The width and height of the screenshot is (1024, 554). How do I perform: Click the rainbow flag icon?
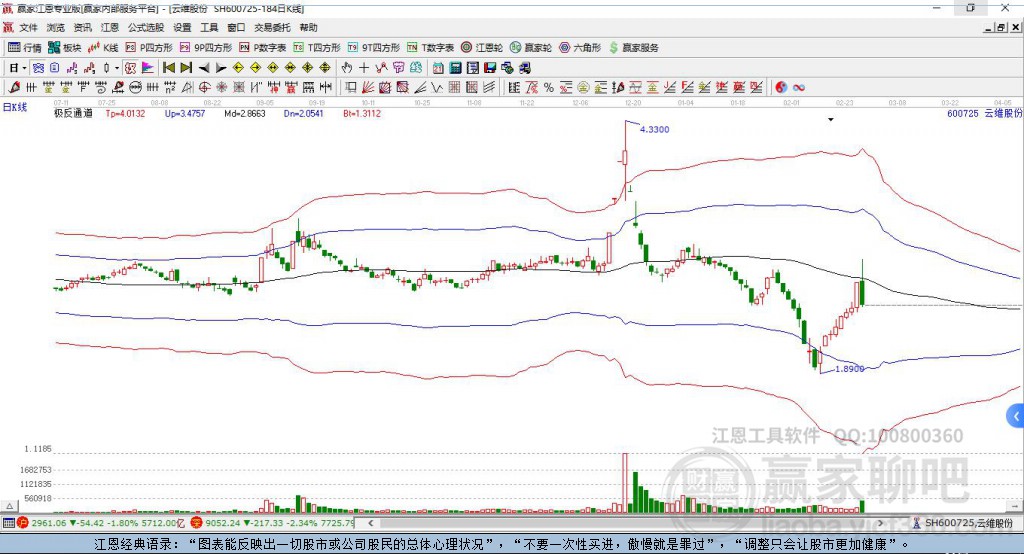(148, 68)
